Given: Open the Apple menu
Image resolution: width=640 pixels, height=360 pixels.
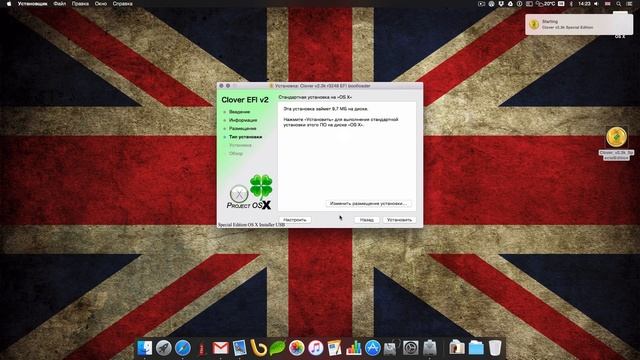Looking at the screenshot, I should tap(9, 4).
